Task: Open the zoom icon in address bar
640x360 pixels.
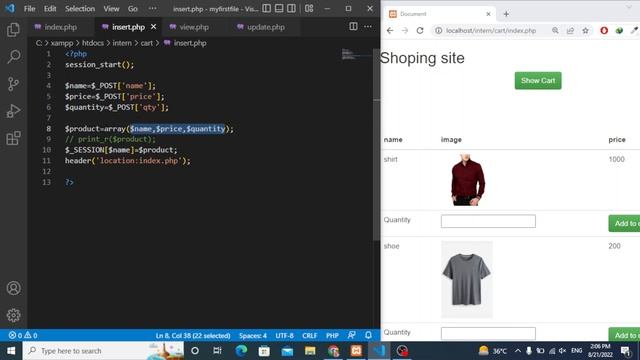Action: coord(555,31)
